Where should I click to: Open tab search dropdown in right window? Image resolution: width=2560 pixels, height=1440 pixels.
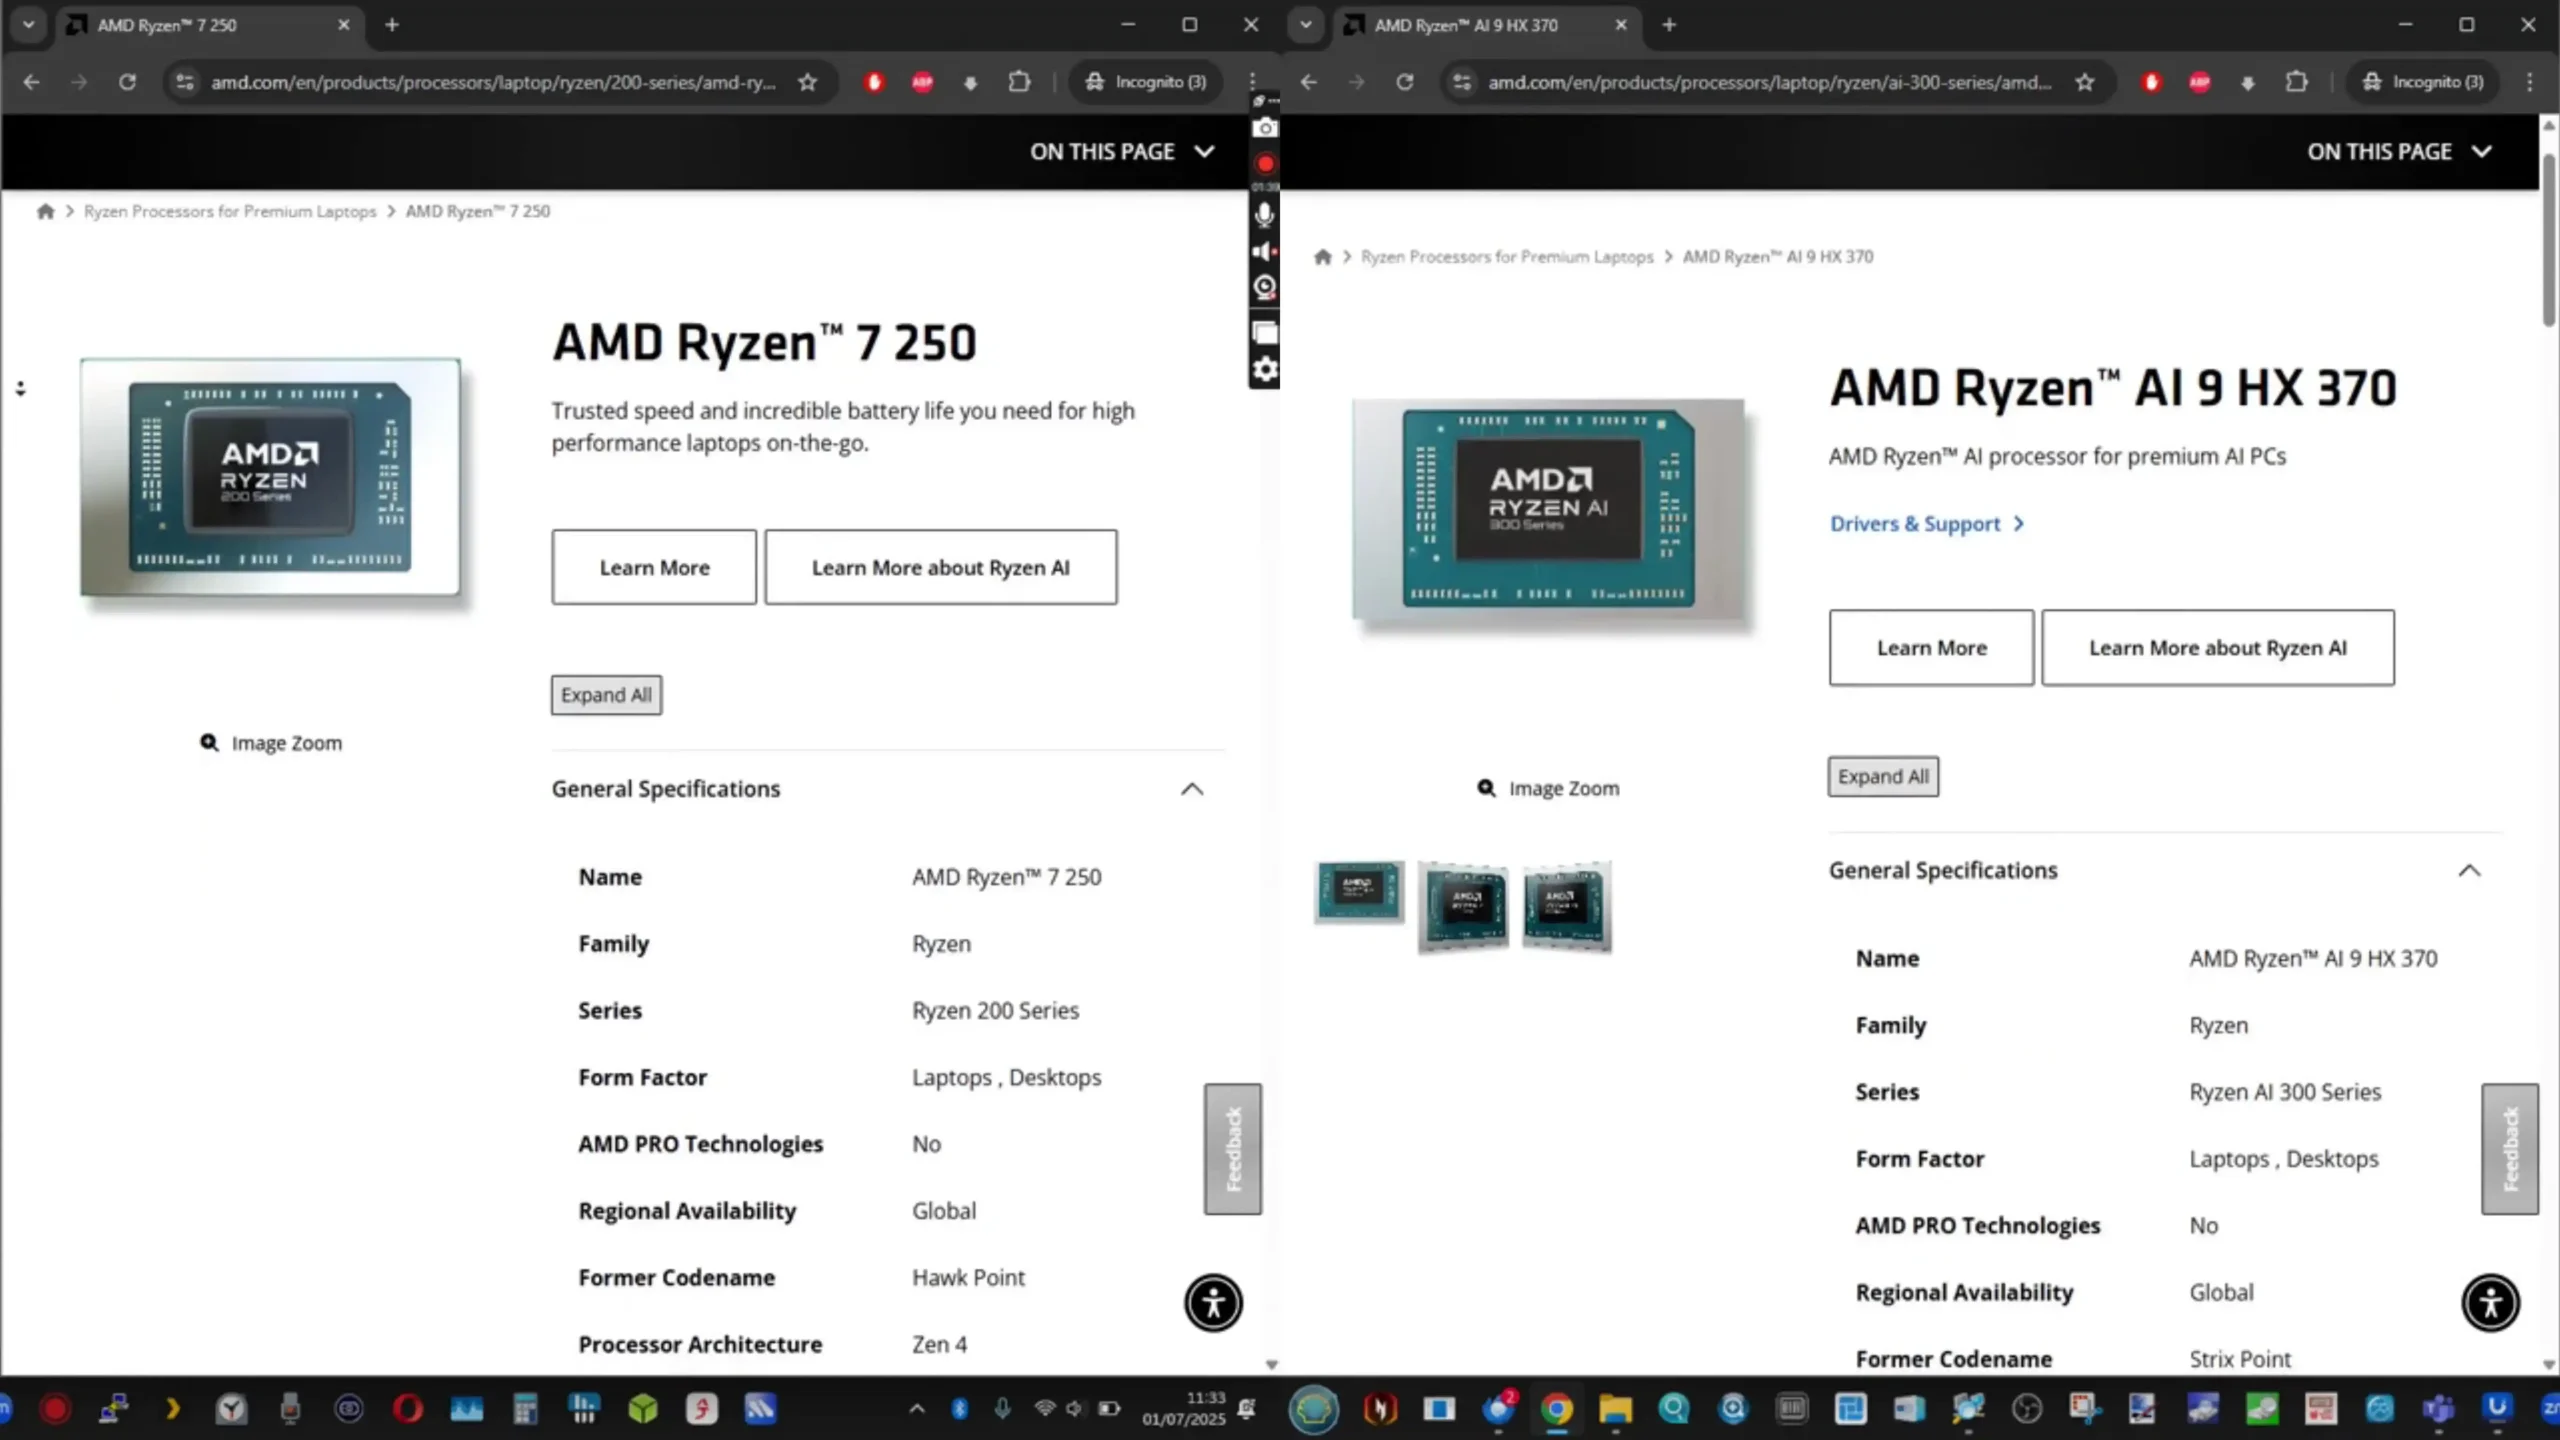click(1305, 25)
